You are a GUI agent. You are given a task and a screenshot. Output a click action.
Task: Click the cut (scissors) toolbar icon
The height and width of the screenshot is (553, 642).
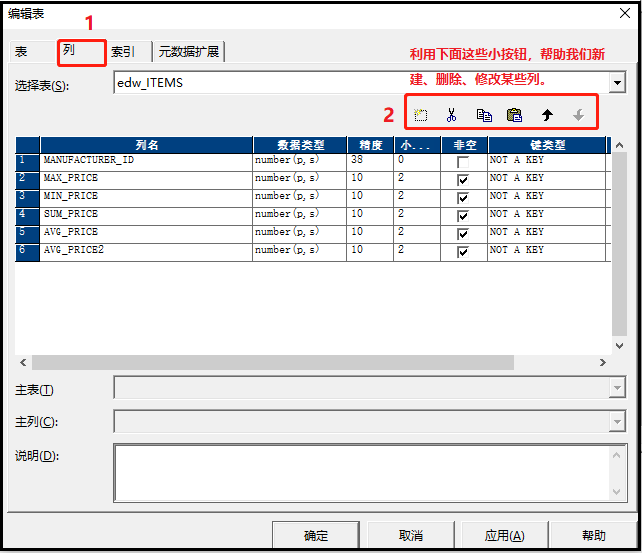[452, 115]
